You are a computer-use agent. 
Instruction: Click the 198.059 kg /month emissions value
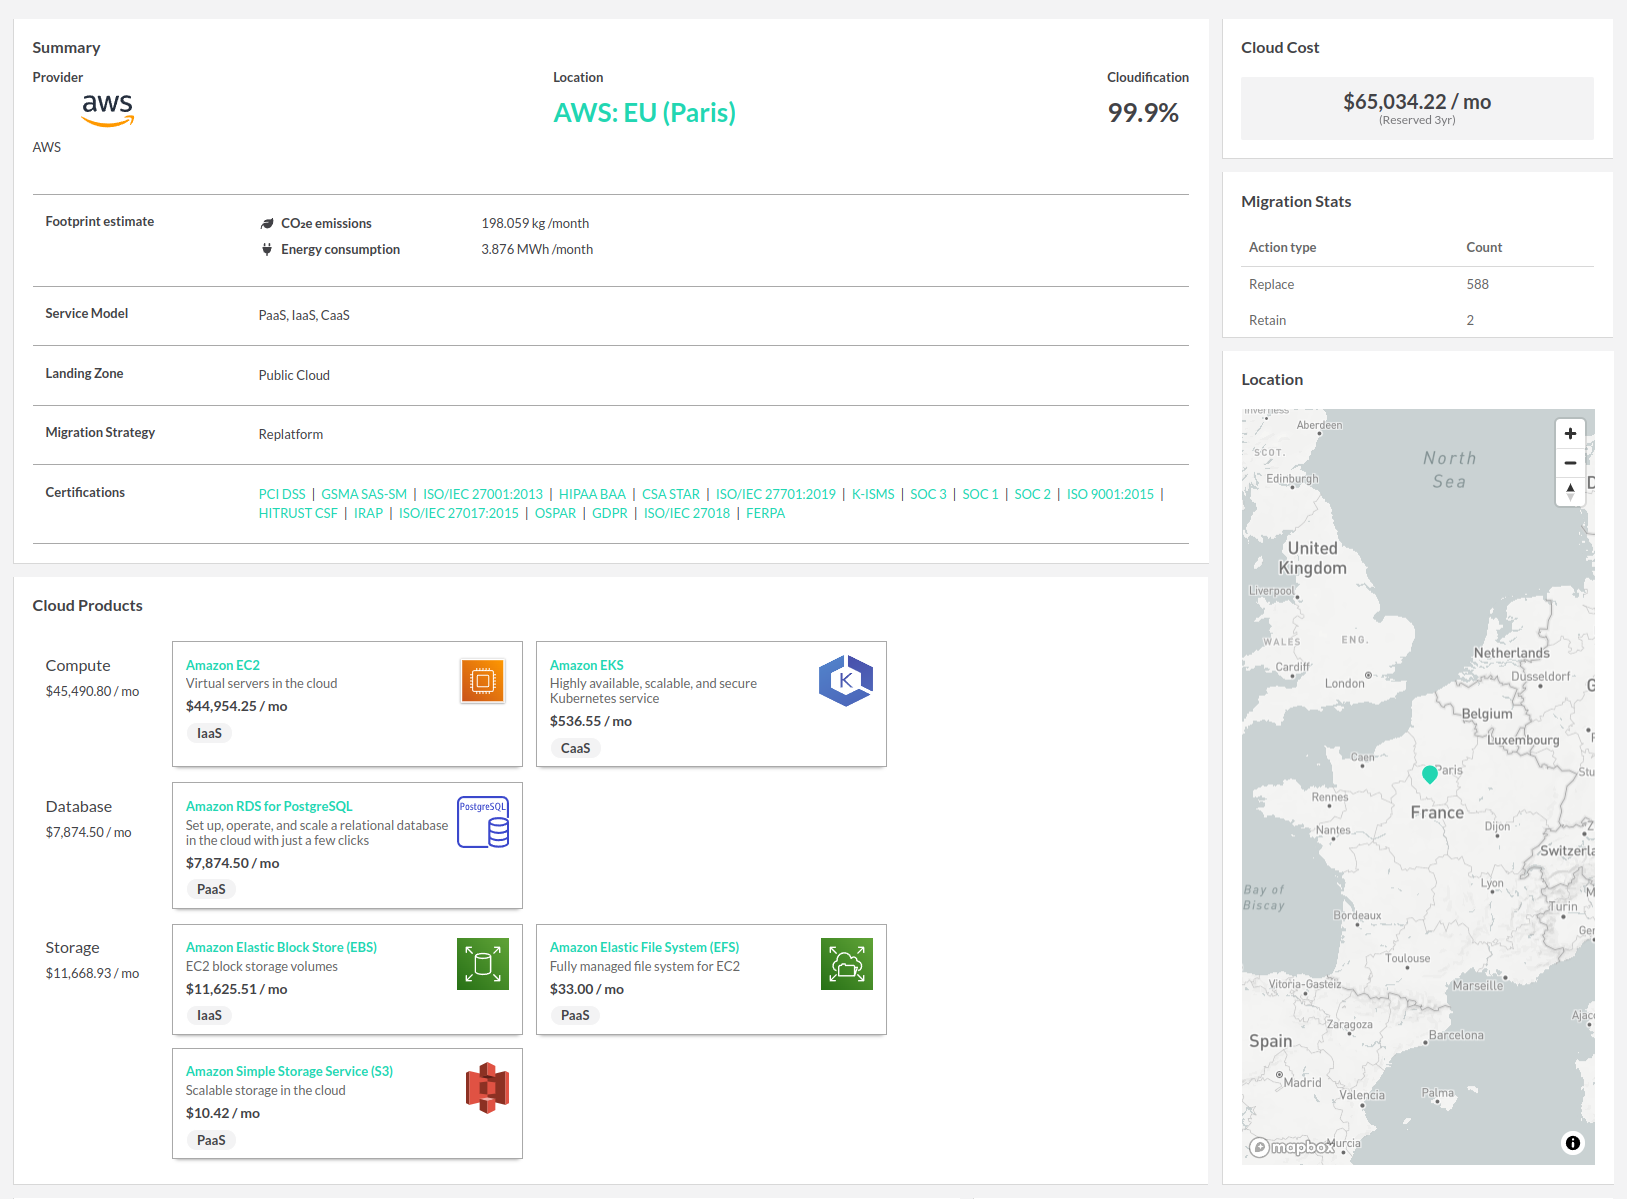click(x=535, y=223)
